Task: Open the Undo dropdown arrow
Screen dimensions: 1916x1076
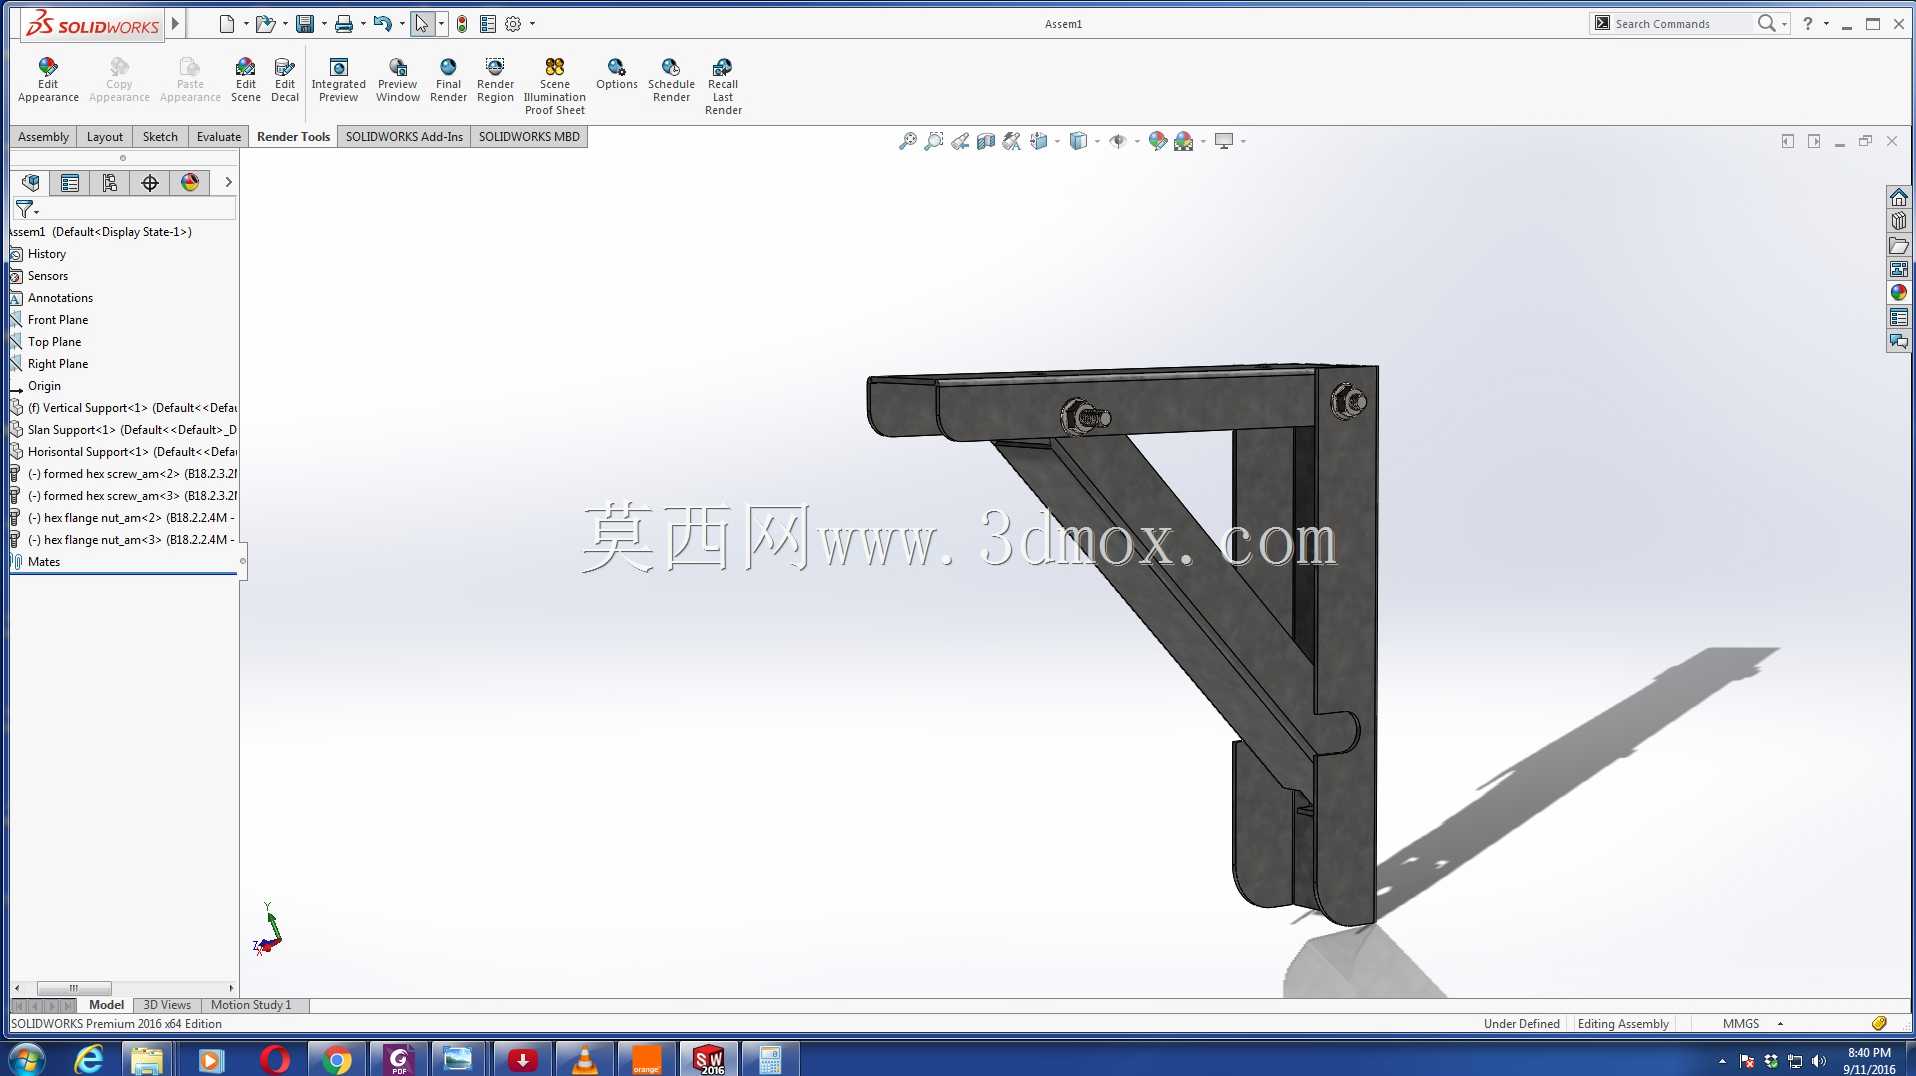Action: pyautogui.click(x=402, y=24)
